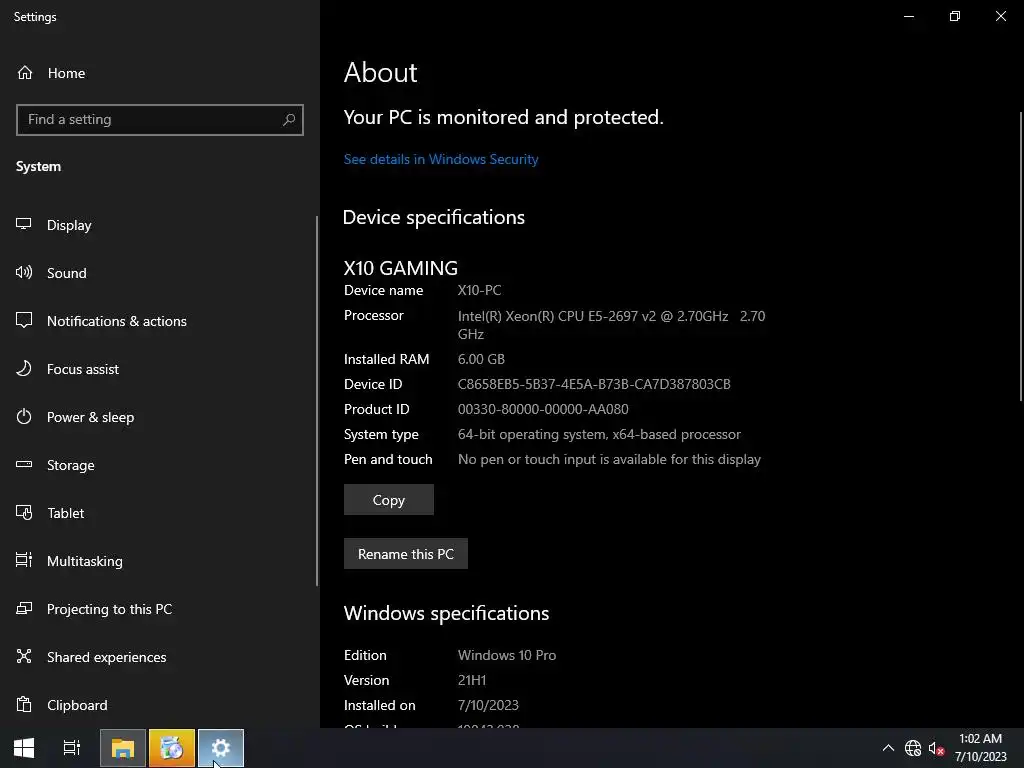Open Focus assist page
The width and height of the screenshot is (1024, 768).
click(82, 369)
